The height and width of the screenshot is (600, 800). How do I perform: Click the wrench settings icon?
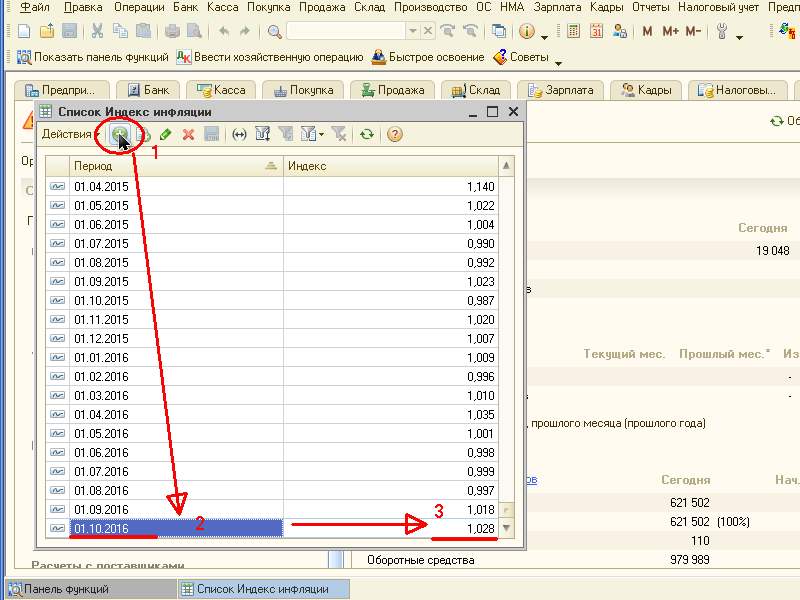point(722,31)
